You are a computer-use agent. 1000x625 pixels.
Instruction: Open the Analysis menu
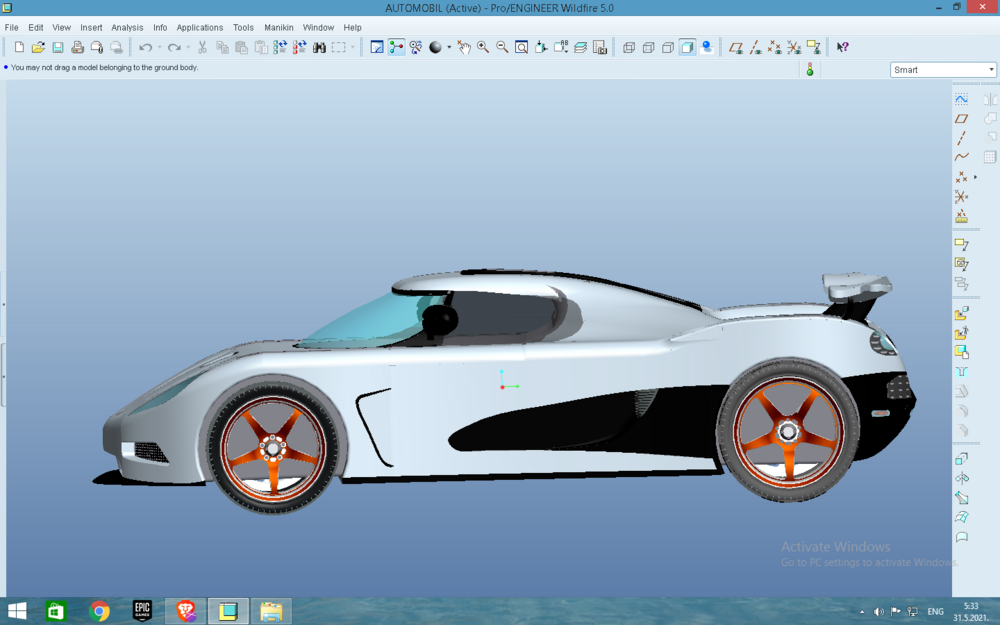click(x=127, y=27)
